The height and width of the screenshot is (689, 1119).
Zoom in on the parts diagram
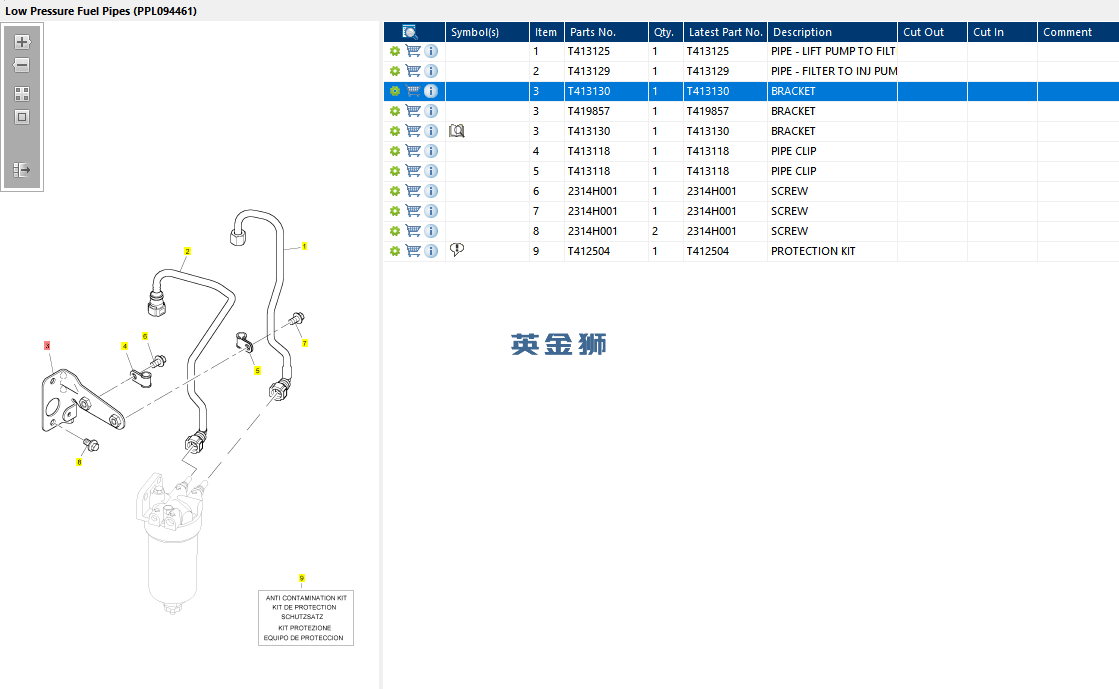[x=21, y=42]
